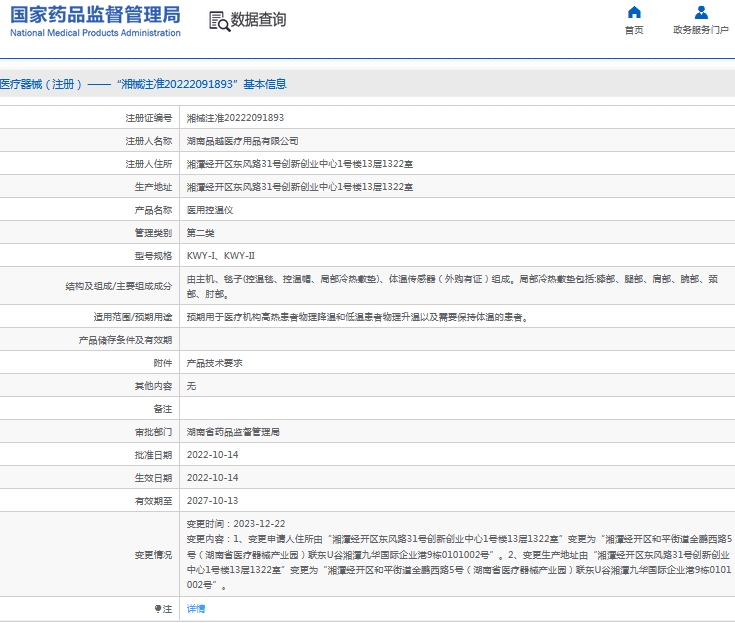Screen dimensions: 735x623
Task: Click the page title with 基本信息
Action: click(143, 84)
